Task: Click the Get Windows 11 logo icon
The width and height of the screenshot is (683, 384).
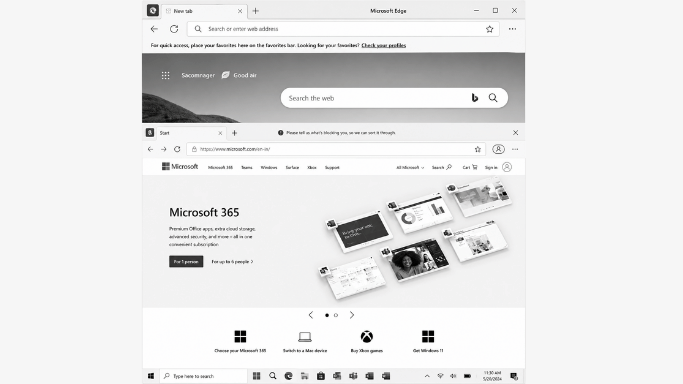Action: [428, 336]
